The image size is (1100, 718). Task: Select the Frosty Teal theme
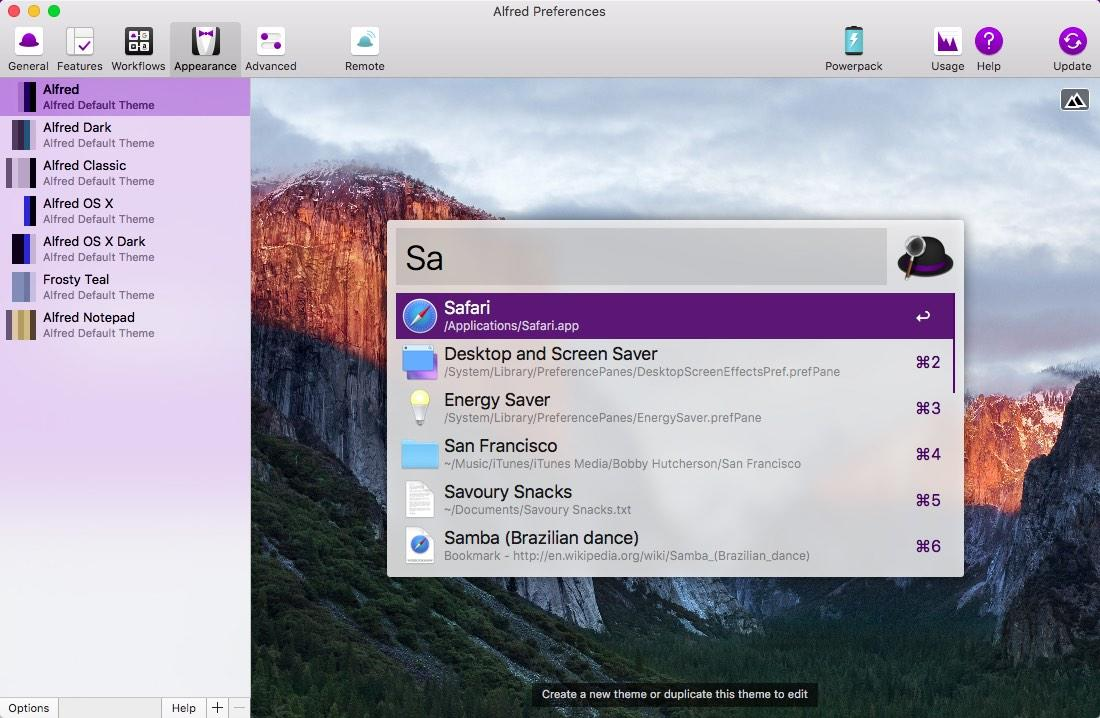125,287
